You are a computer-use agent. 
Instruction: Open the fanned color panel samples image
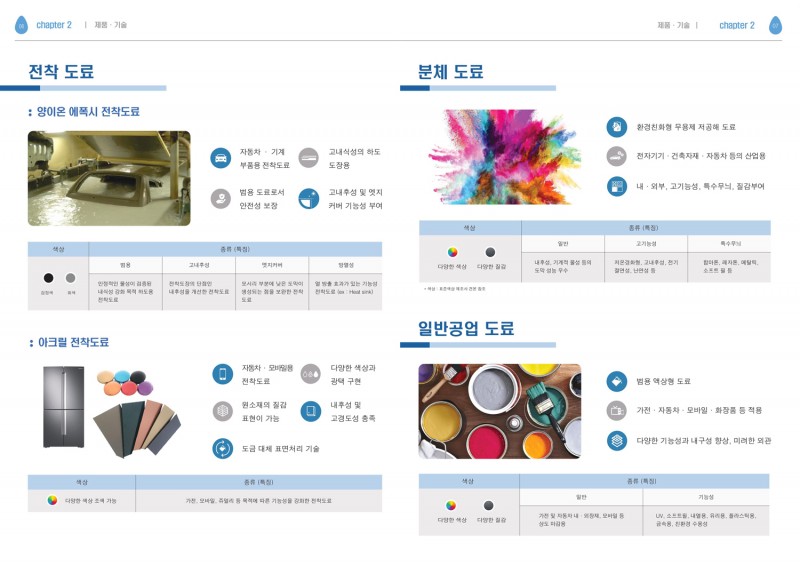point(137,429)
